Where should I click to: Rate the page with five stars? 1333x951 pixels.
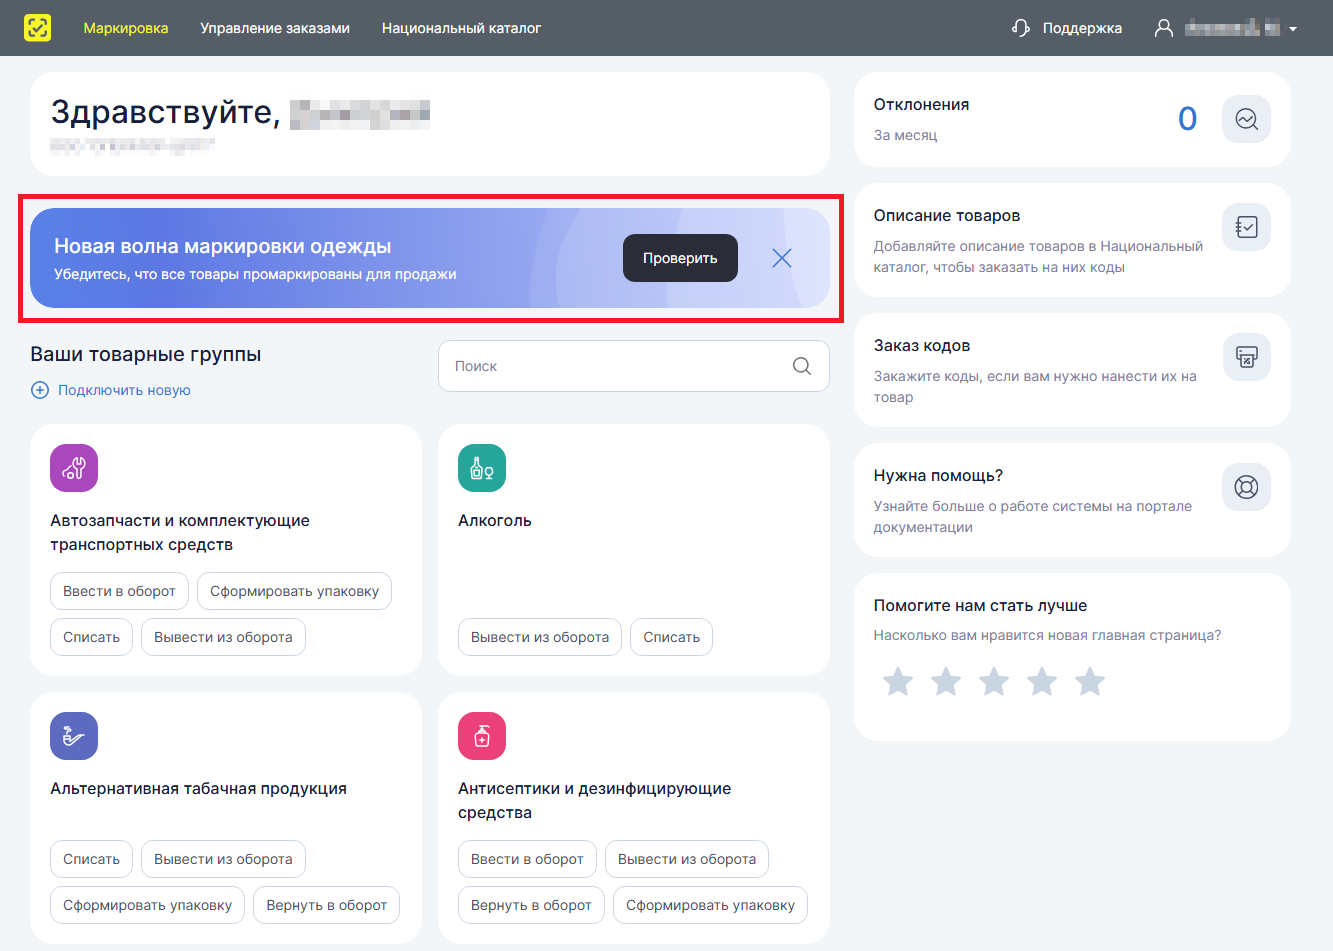(1090, 682)
